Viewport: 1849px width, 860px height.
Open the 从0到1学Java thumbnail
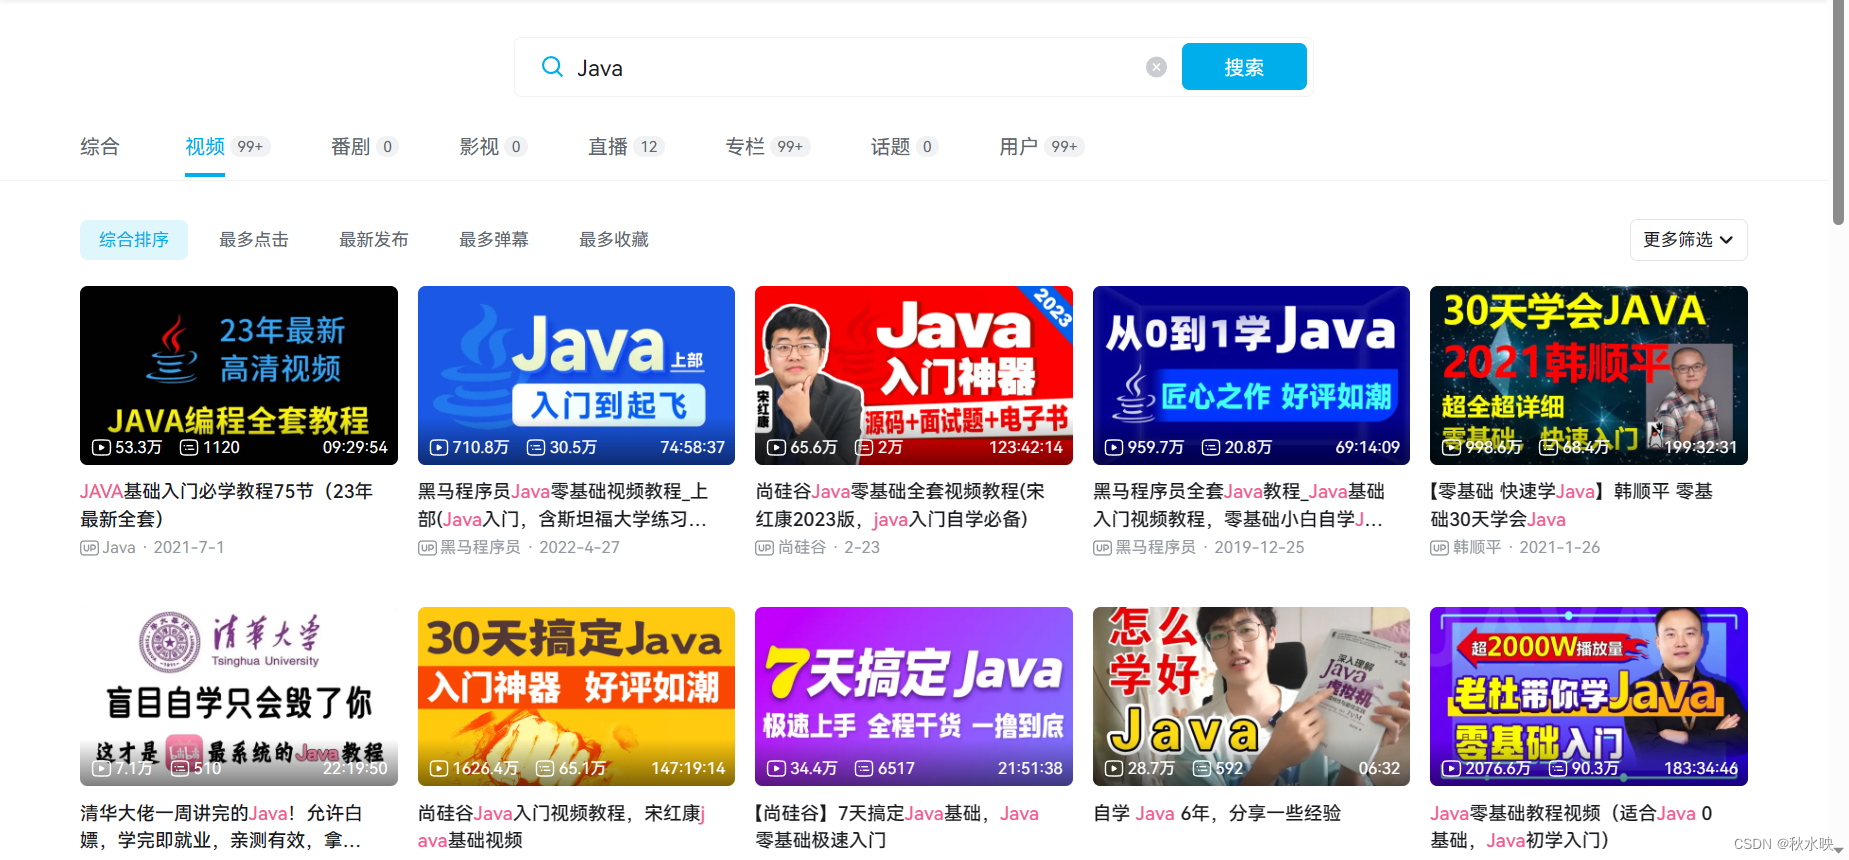click(x=1251, y=375)
